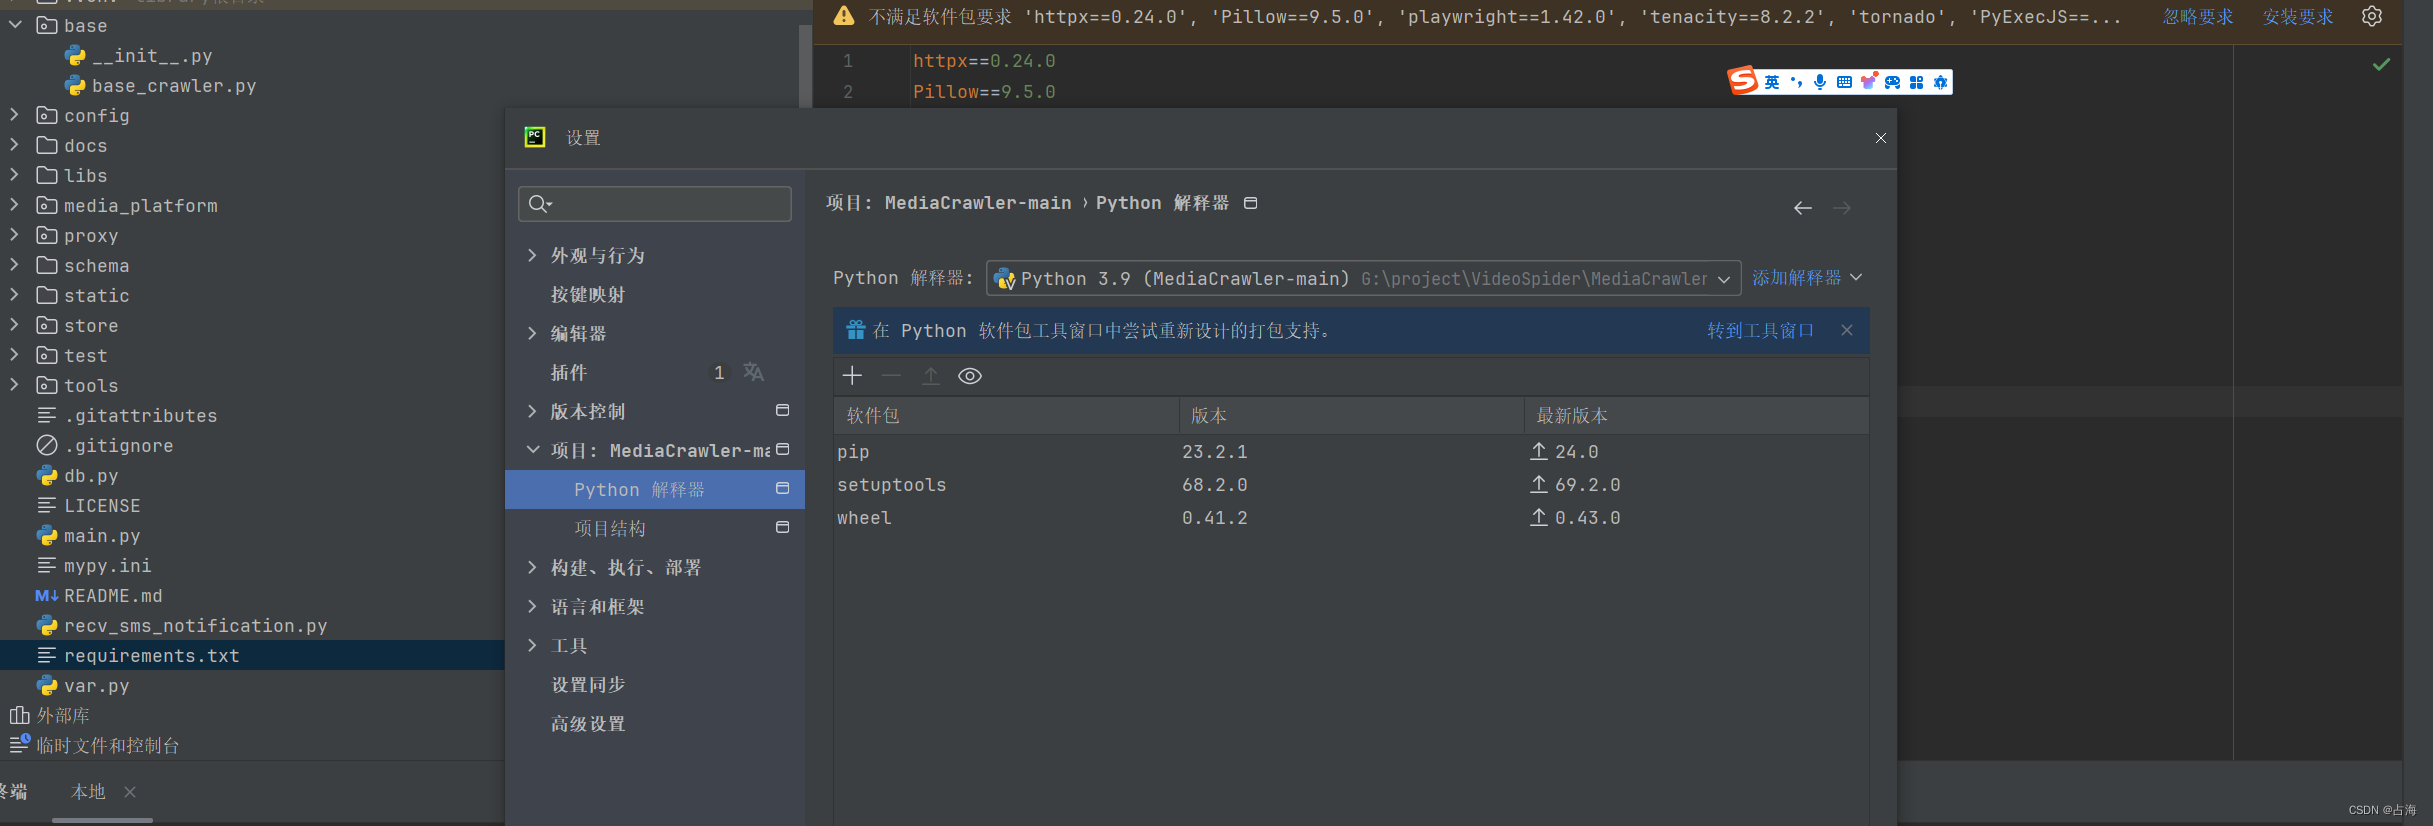Close the settings dialog
Image resolution: width=2433 pixels, height=826 pixels.
click(1881, 138)
